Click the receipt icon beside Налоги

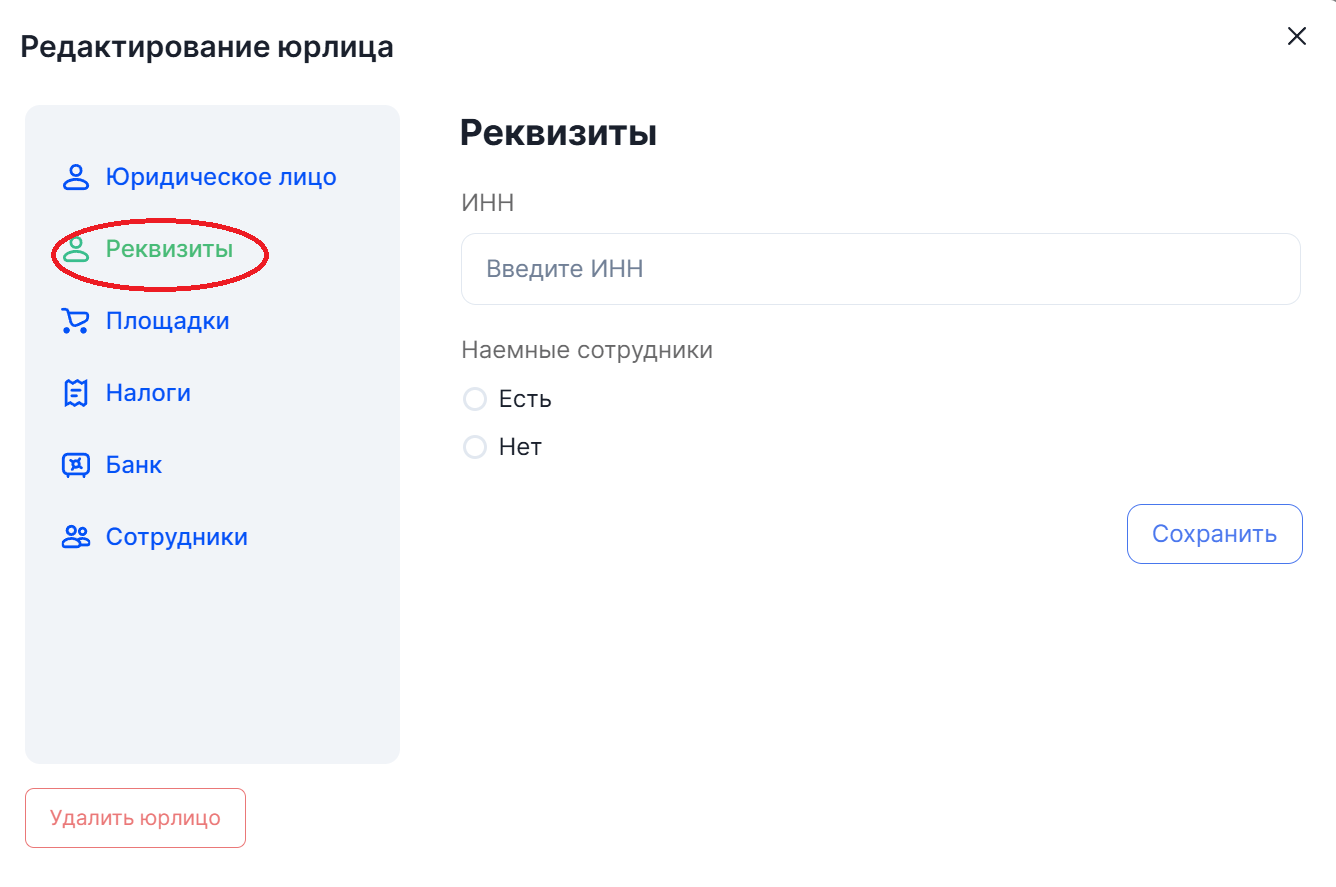(76, 394)
